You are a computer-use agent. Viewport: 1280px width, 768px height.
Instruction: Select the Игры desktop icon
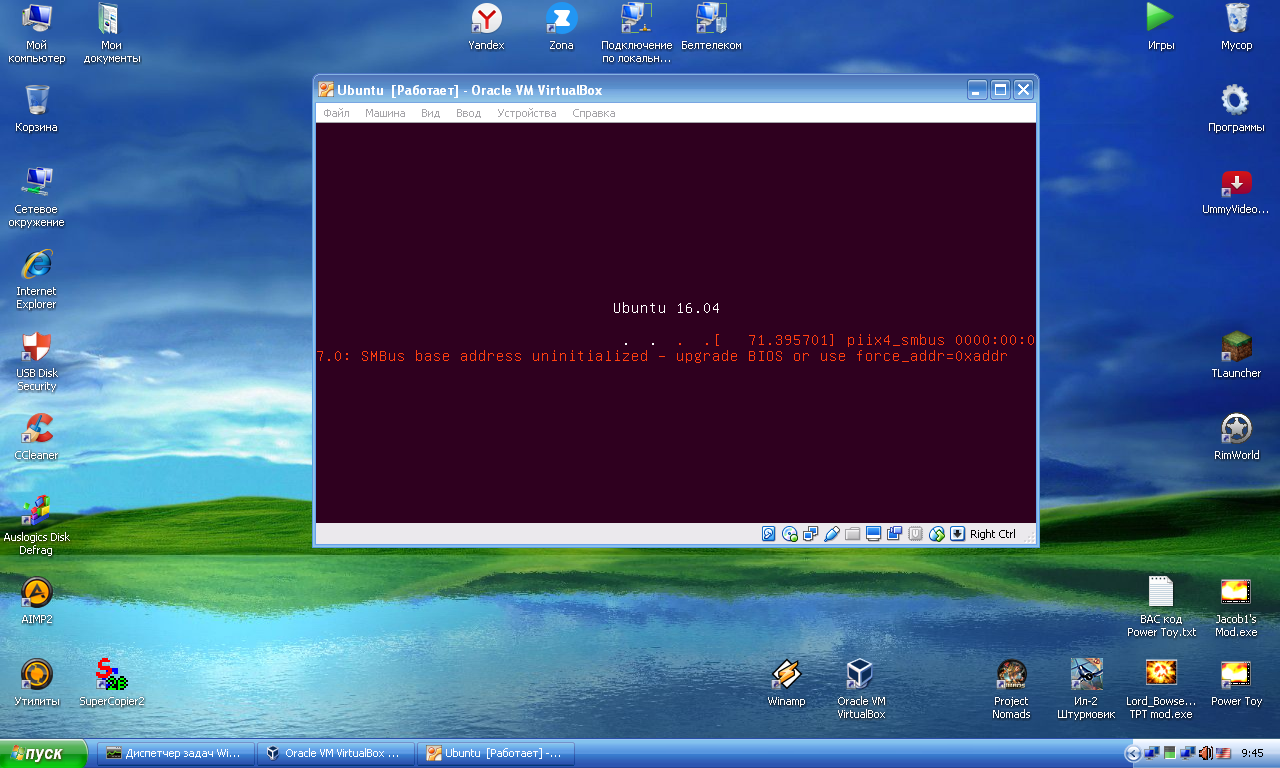pyautogui.click(x=1161, y=26)
